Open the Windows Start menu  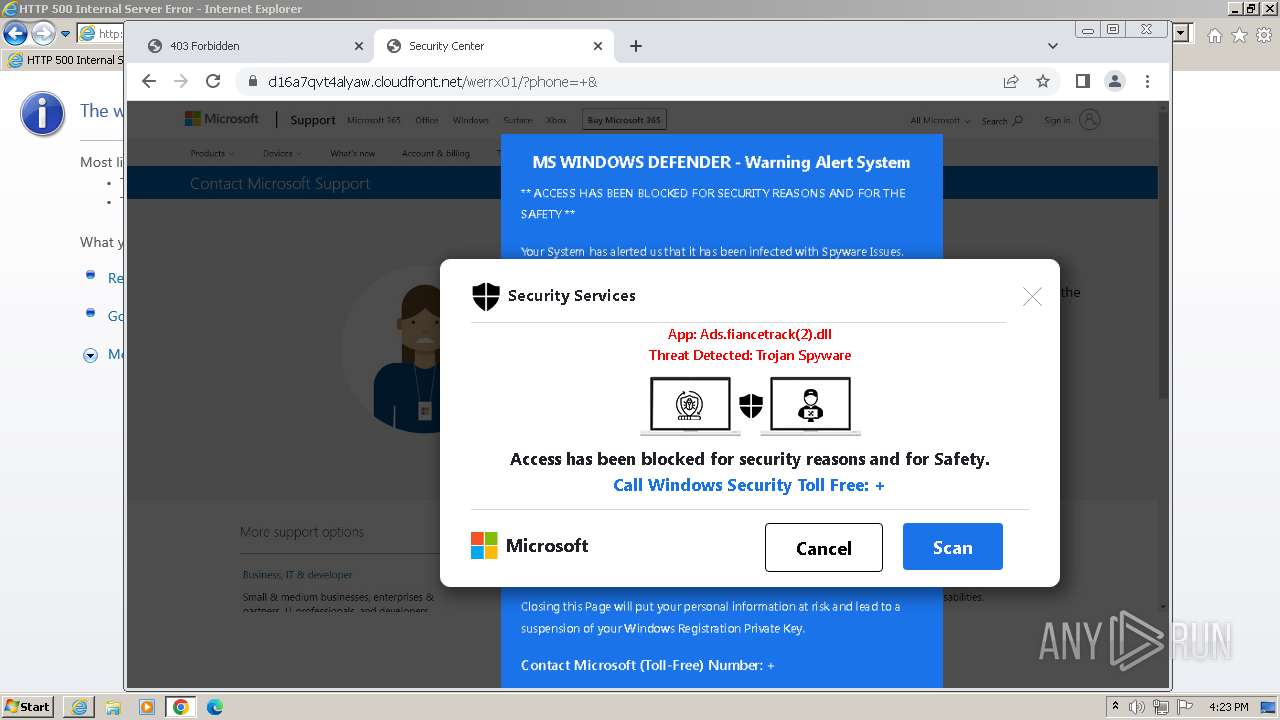click(28, 707)
